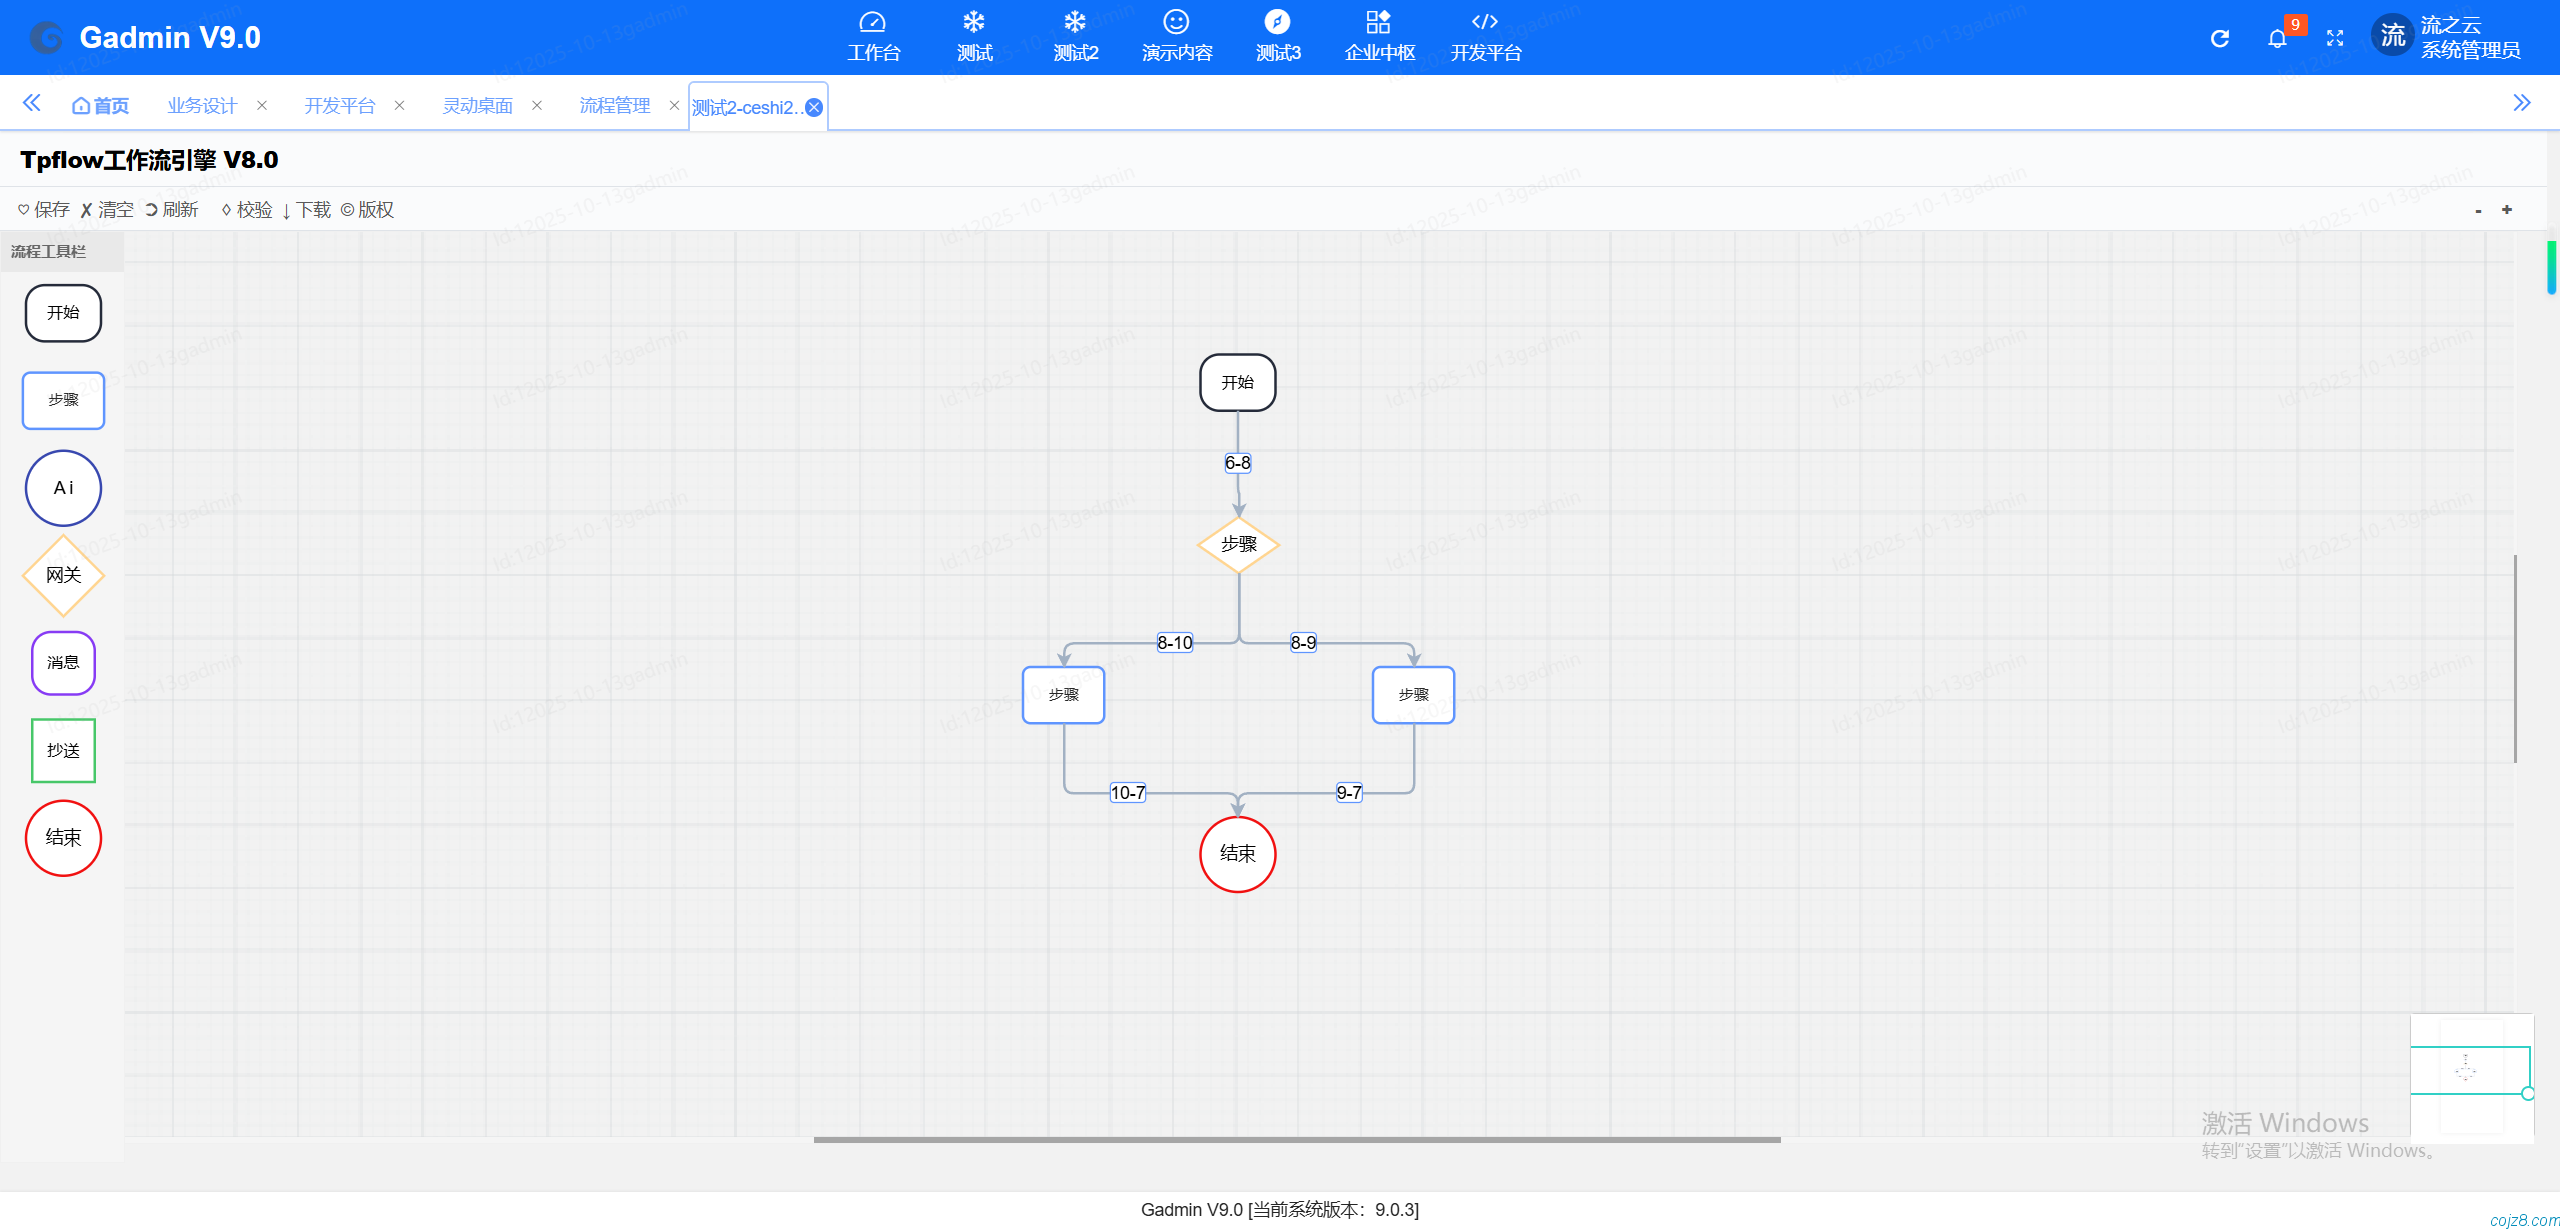Image resolution: width=2560 pixels, height=1229 pixels.
Task: Click the 保存 save button
Action: point(44,210)
